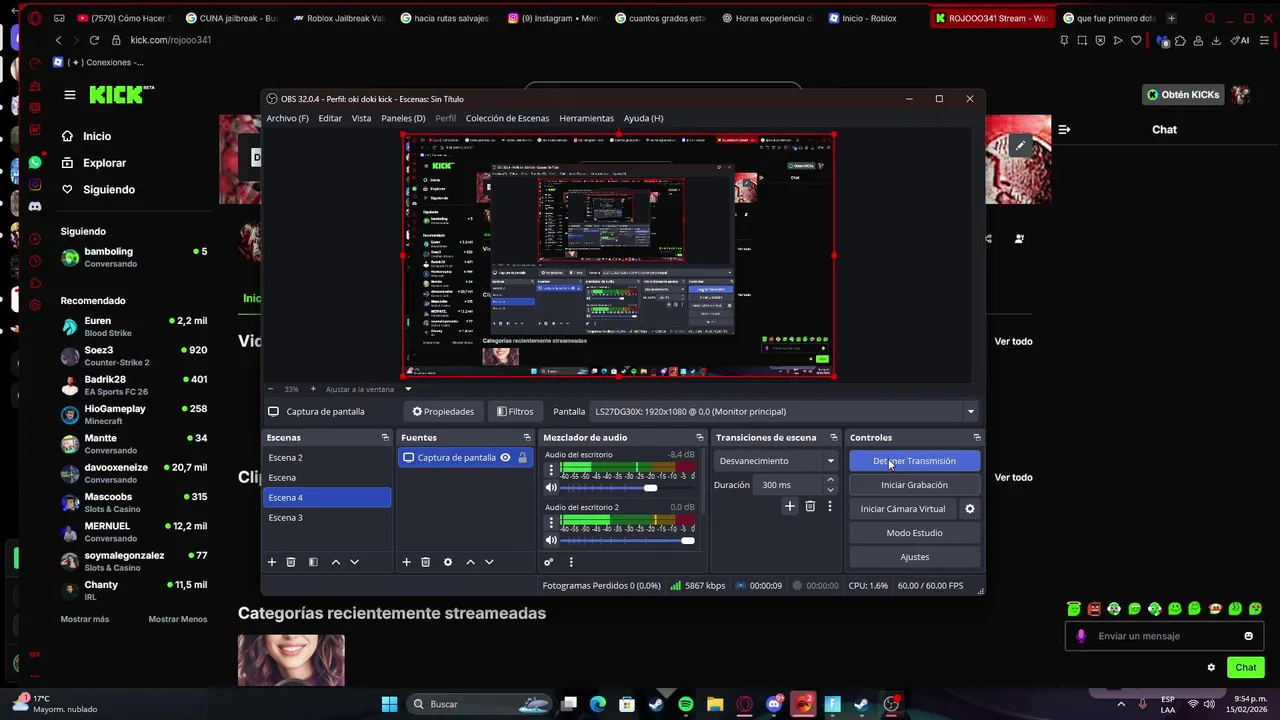Viewport: 1280px width, 720px height.
Task: Open OBS Ajustes settings button
Action: click(x=914, y=557)
